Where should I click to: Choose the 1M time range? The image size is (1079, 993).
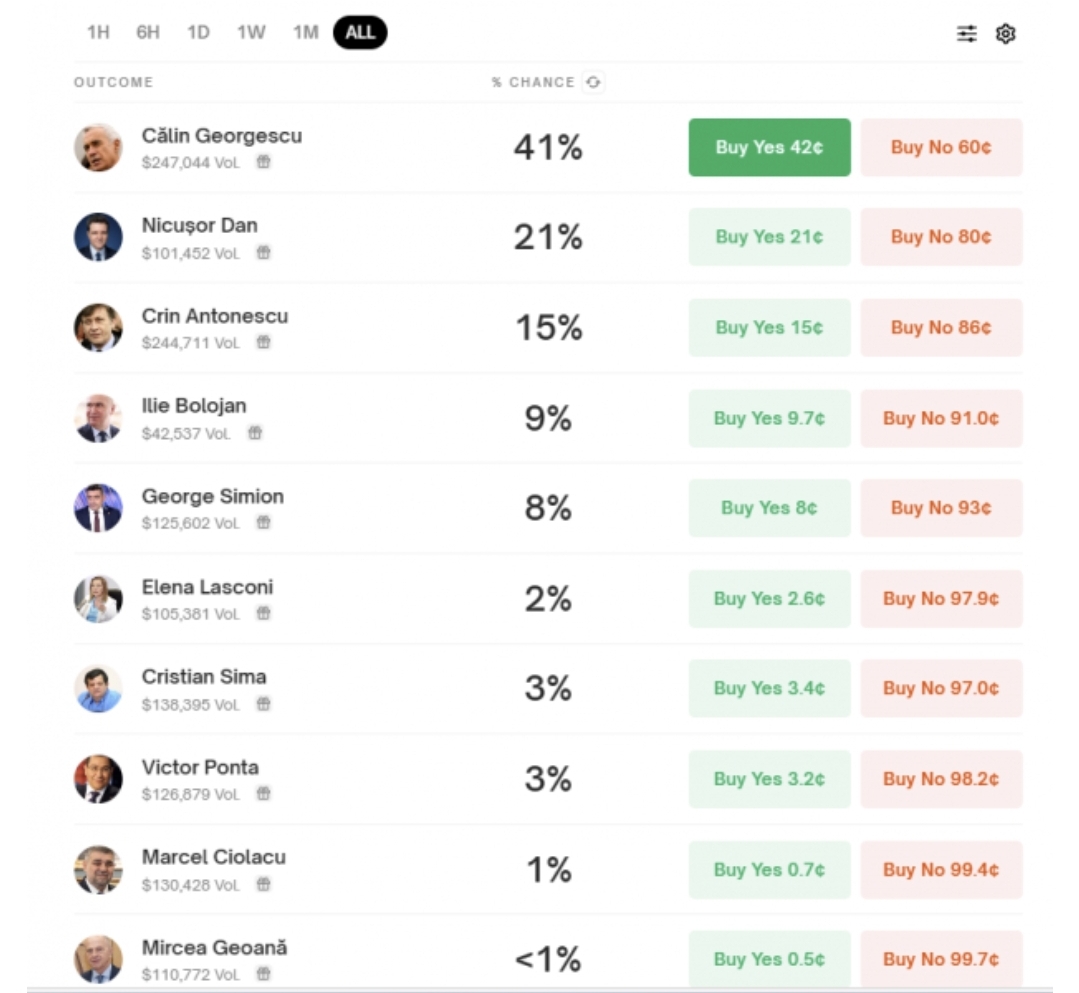[x=305, y=33]
